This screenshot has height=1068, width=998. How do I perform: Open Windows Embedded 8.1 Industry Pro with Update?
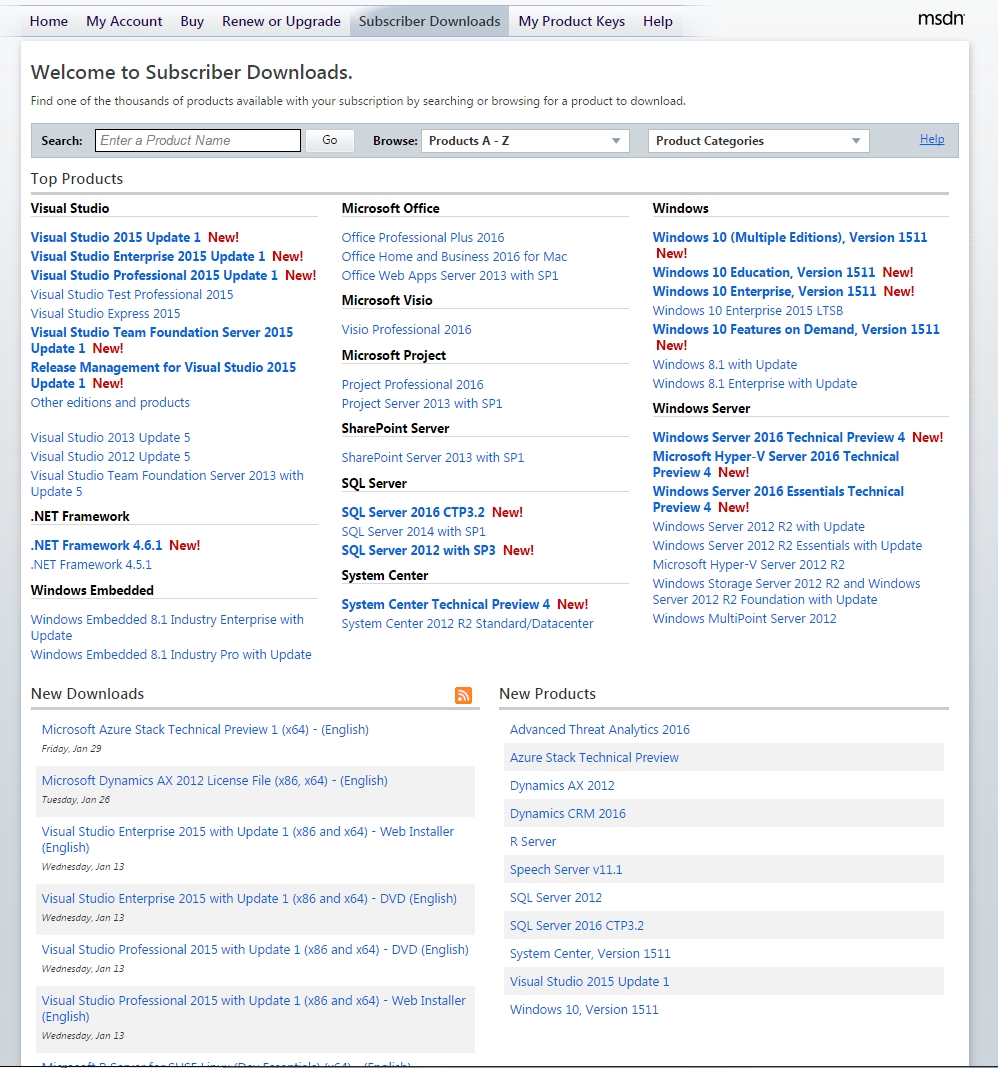(171, 655)
